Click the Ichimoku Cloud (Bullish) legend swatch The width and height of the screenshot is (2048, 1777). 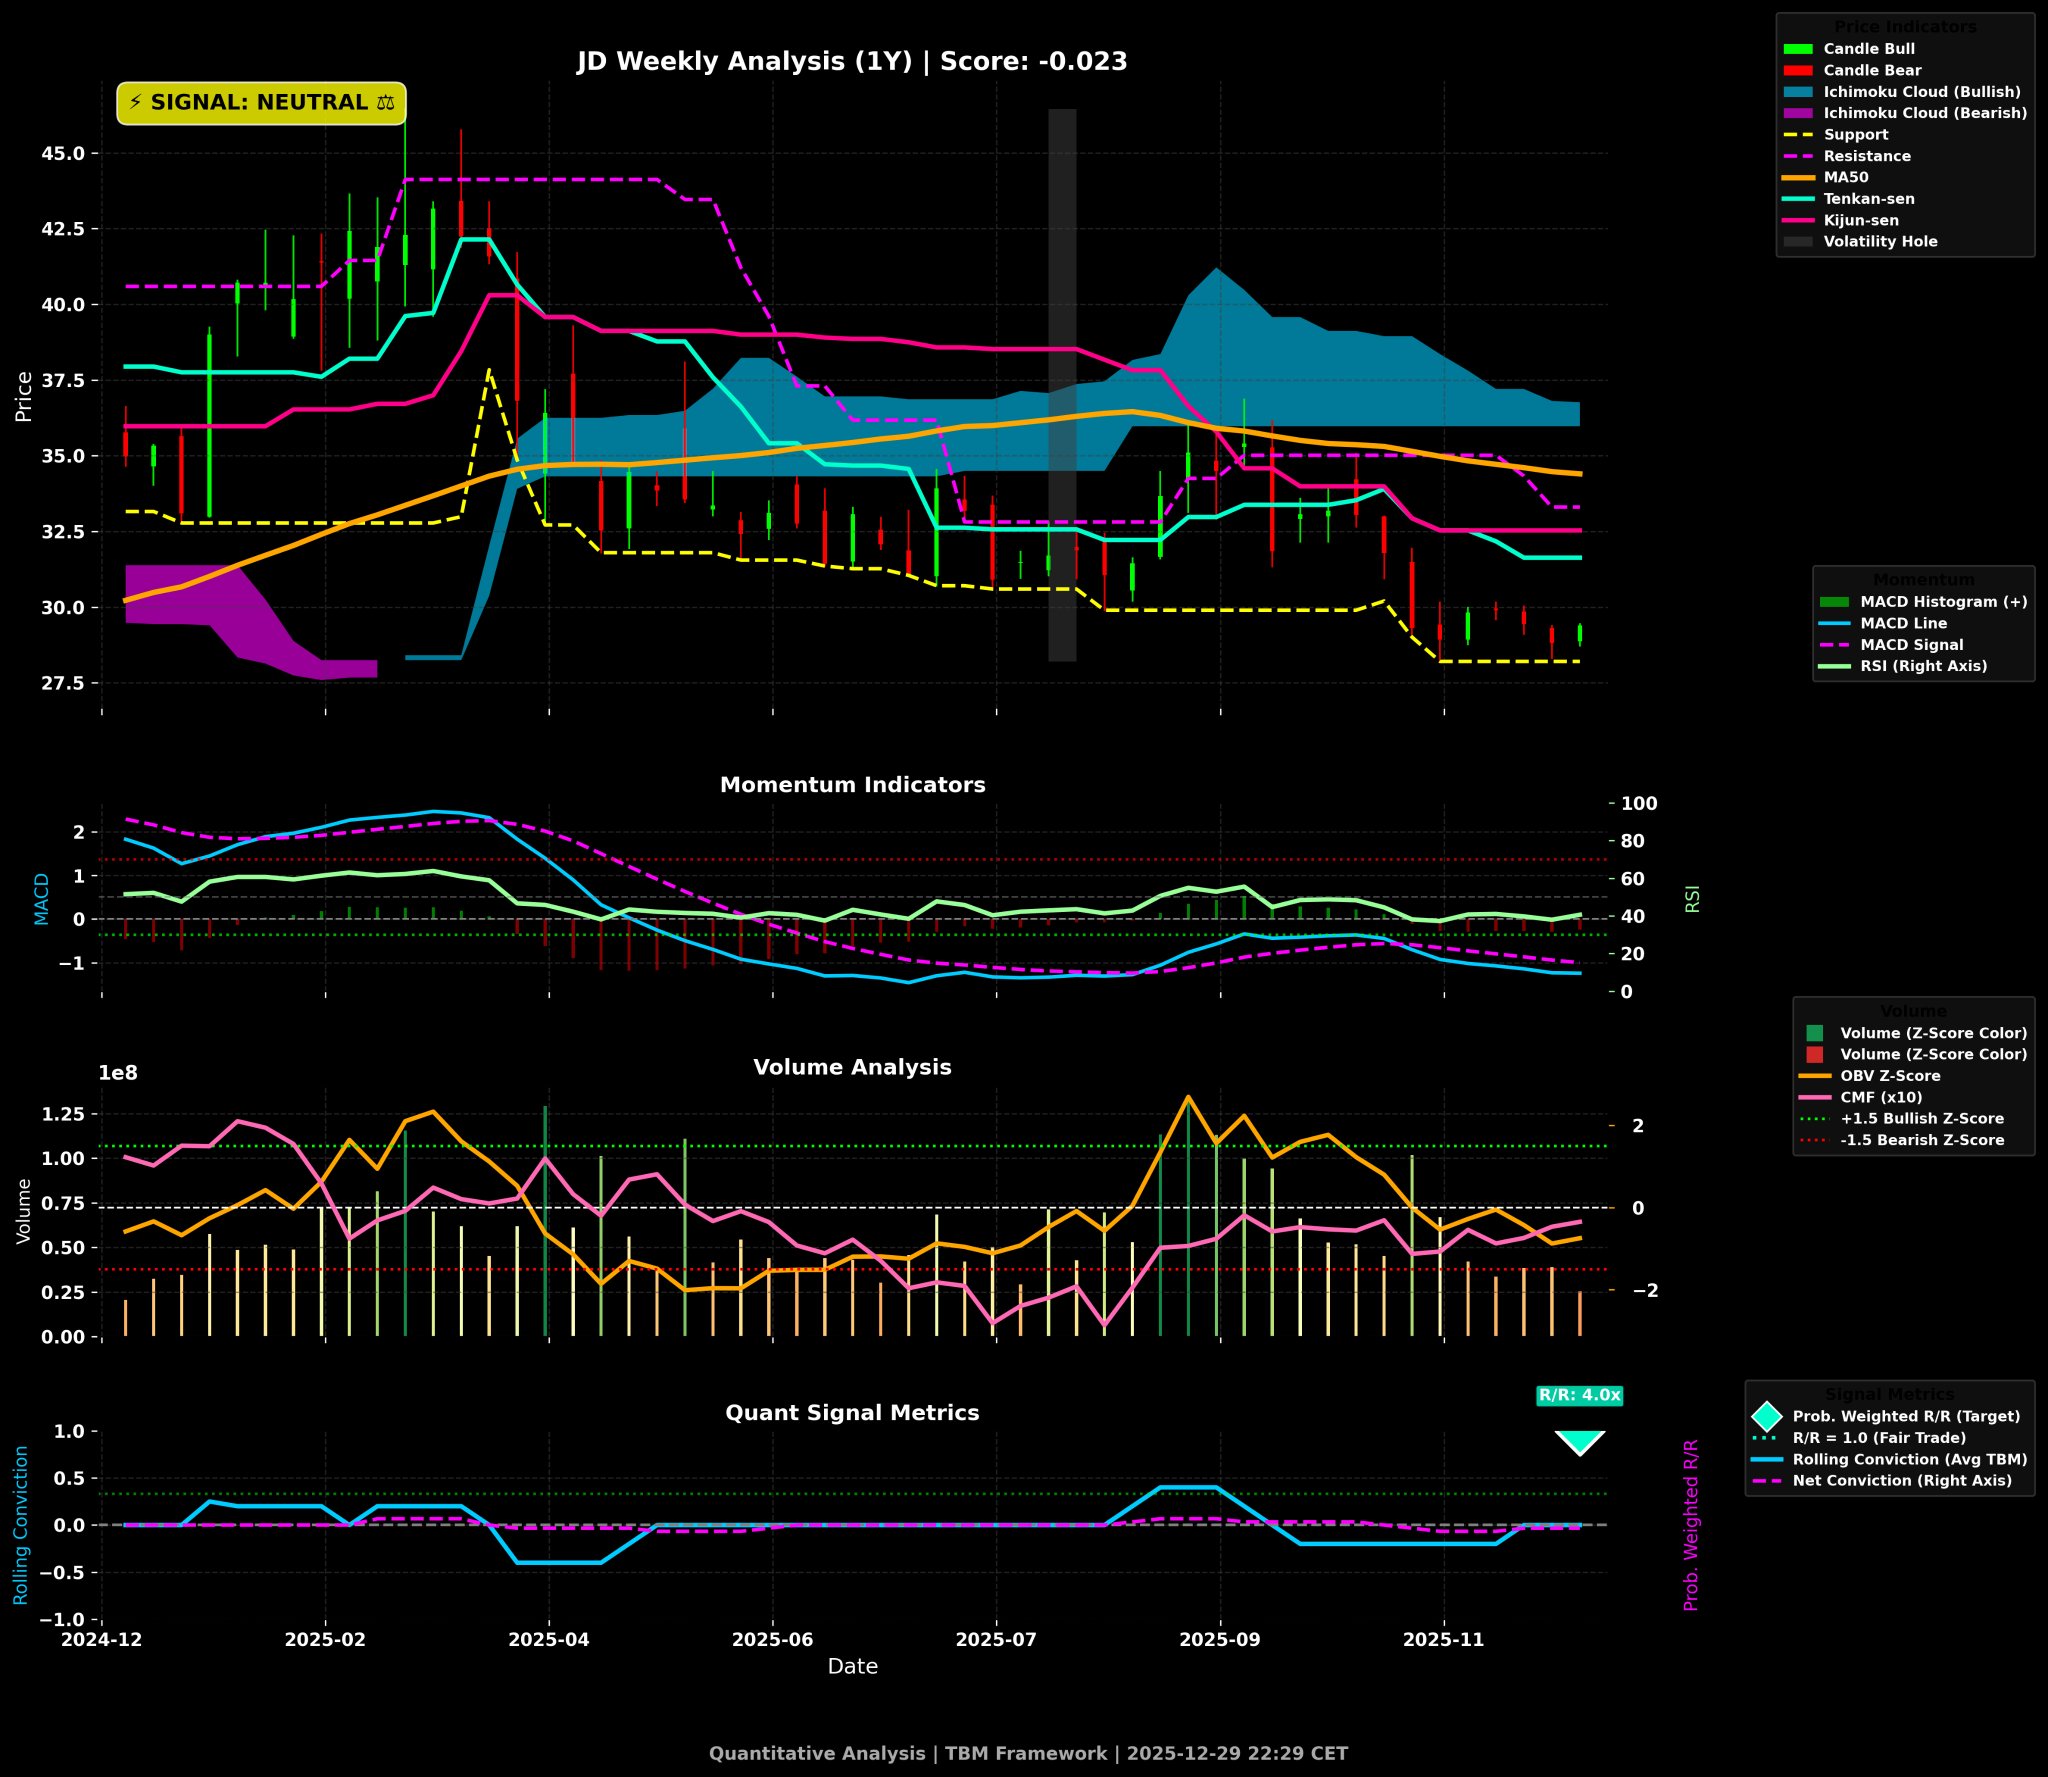click(x=1797, y=92)
